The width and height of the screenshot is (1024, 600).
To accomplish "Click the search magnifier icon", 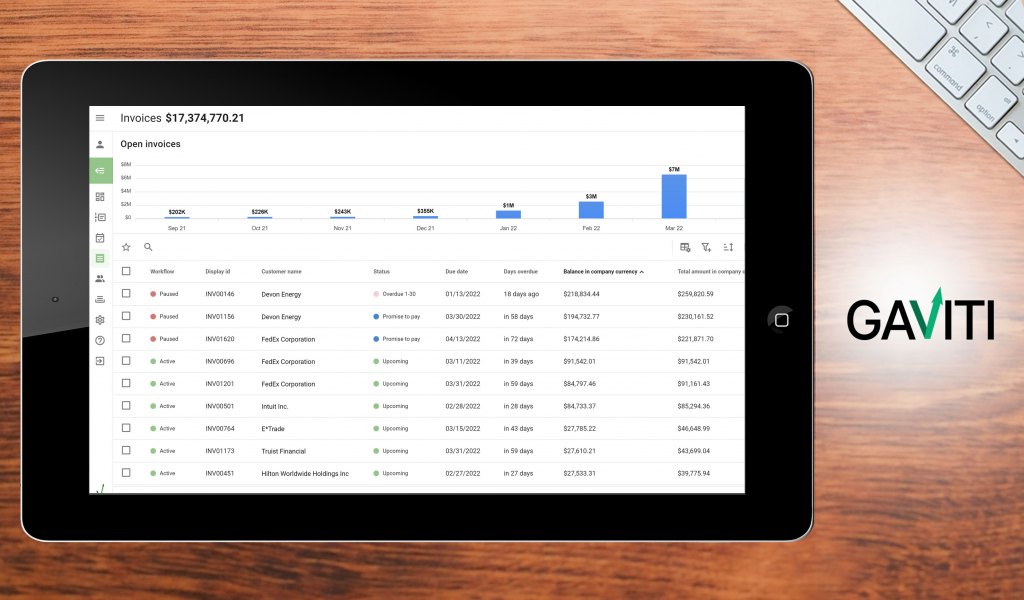I will pyautogui.click(x=148, y=247).
